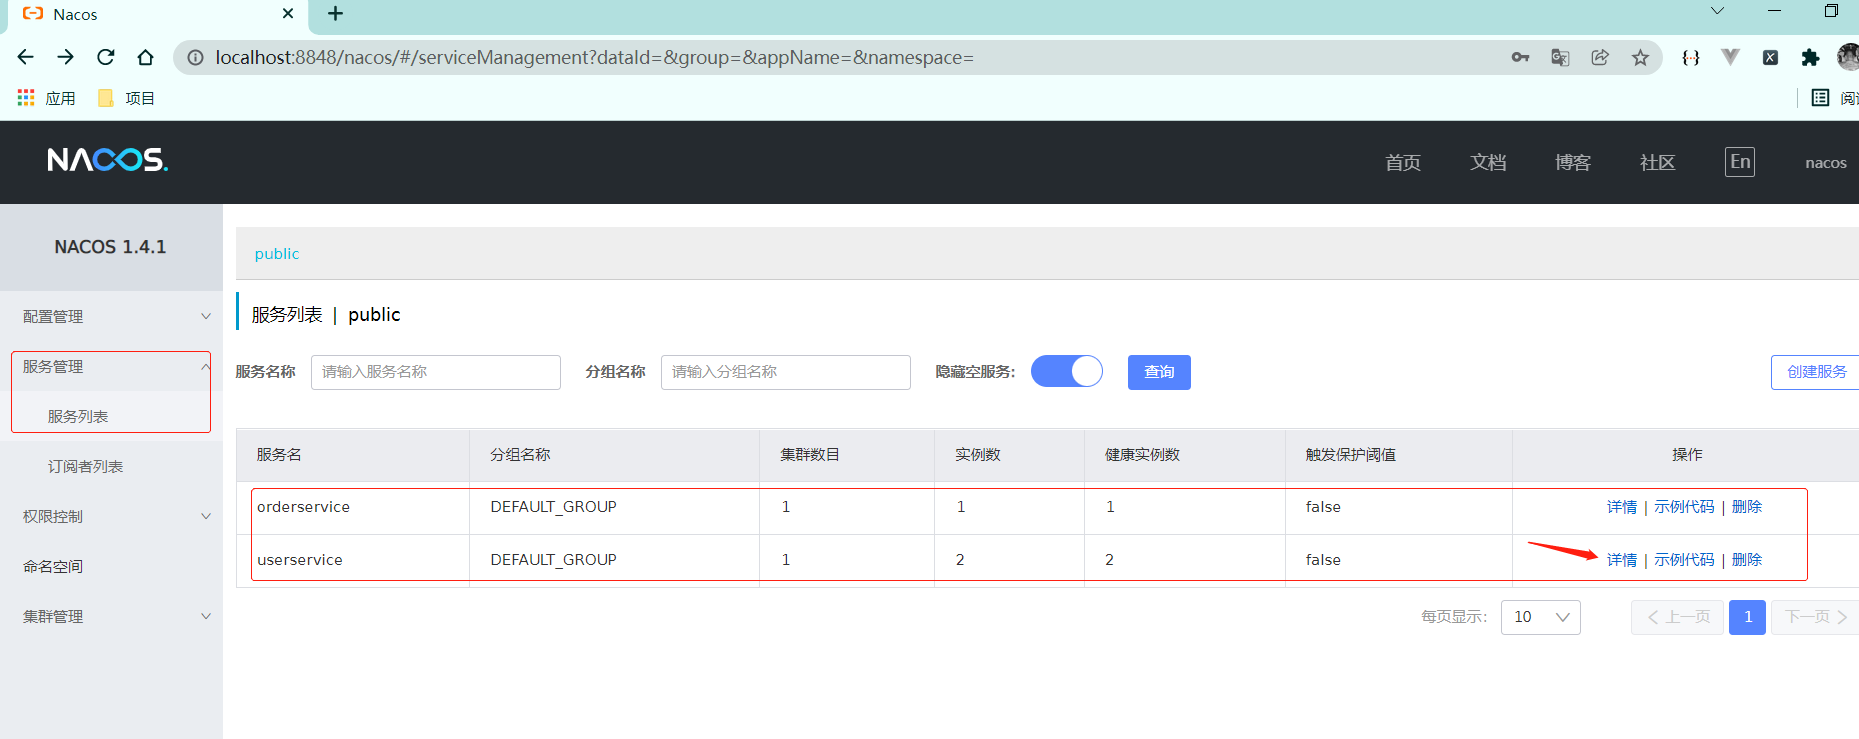Switch language with the En button

click(1740, 162)
